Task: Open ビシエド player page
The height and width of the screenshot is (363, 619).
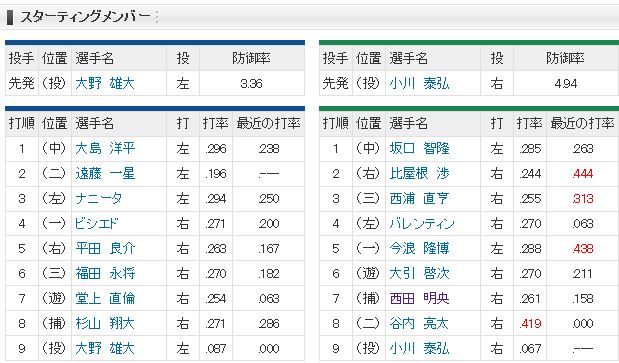Action: pyautogui.click(x=96, y=223)
